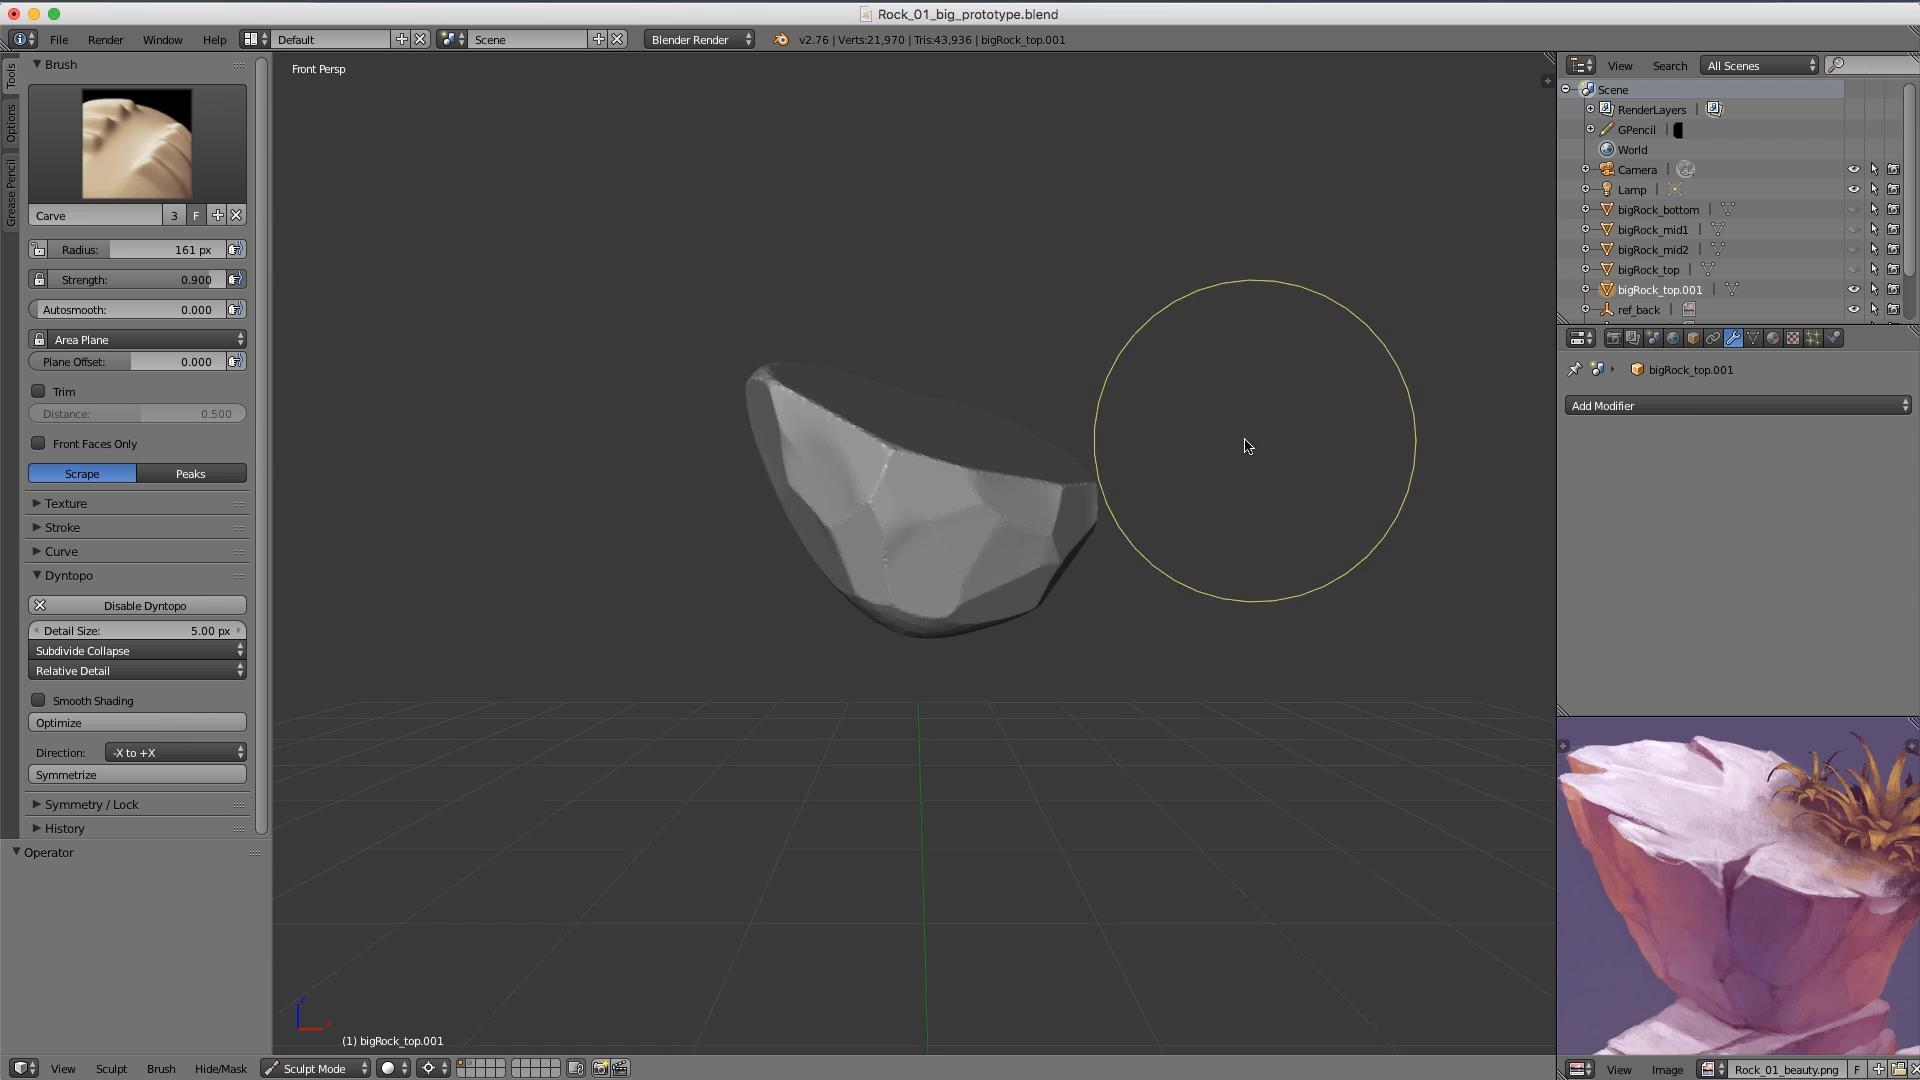Toggle render camera icon for bigRock_mid1
Viewport: 1920px width, 1080px height.
(x=1893, y=229)
